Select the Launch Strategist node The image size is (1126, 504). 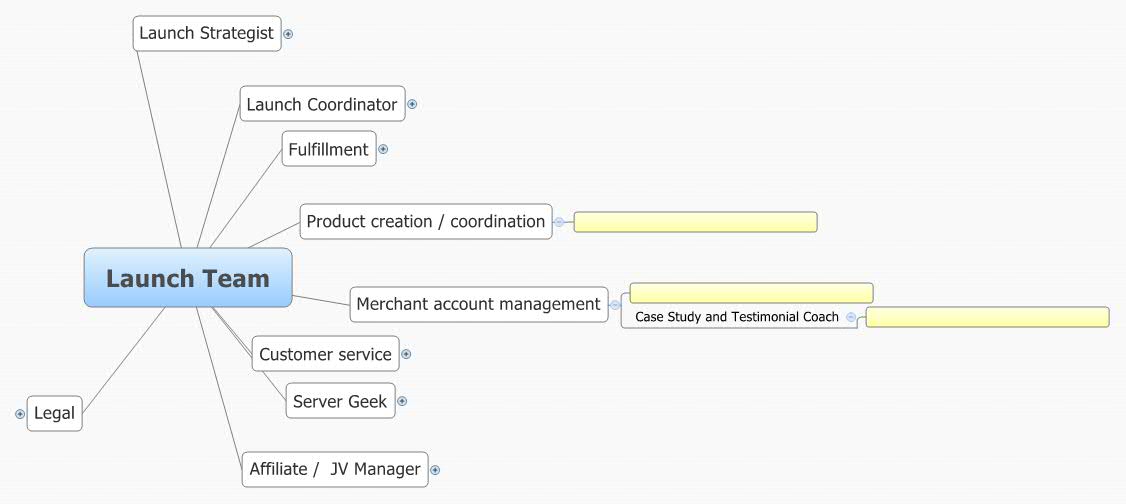(206, 33)
